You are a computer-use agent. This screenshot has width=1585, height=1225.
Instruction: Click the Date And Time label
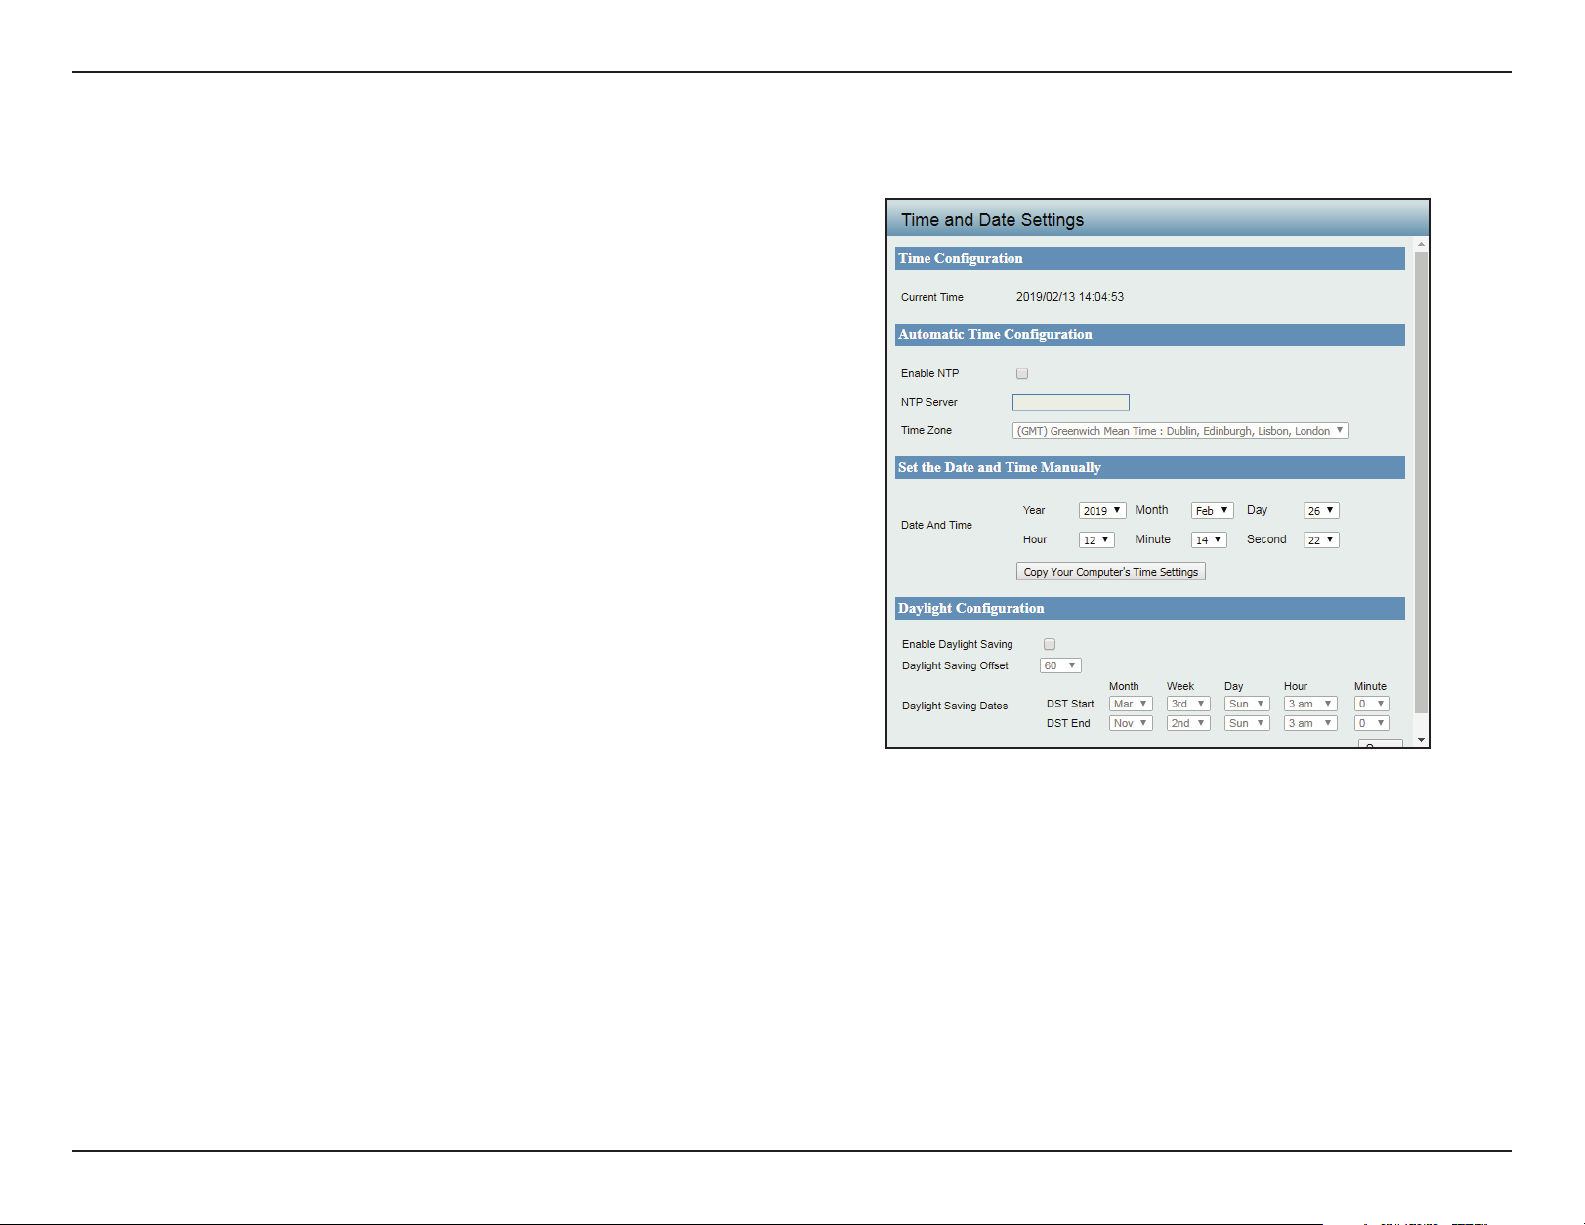pyautogui.click(x=936, y=526)
